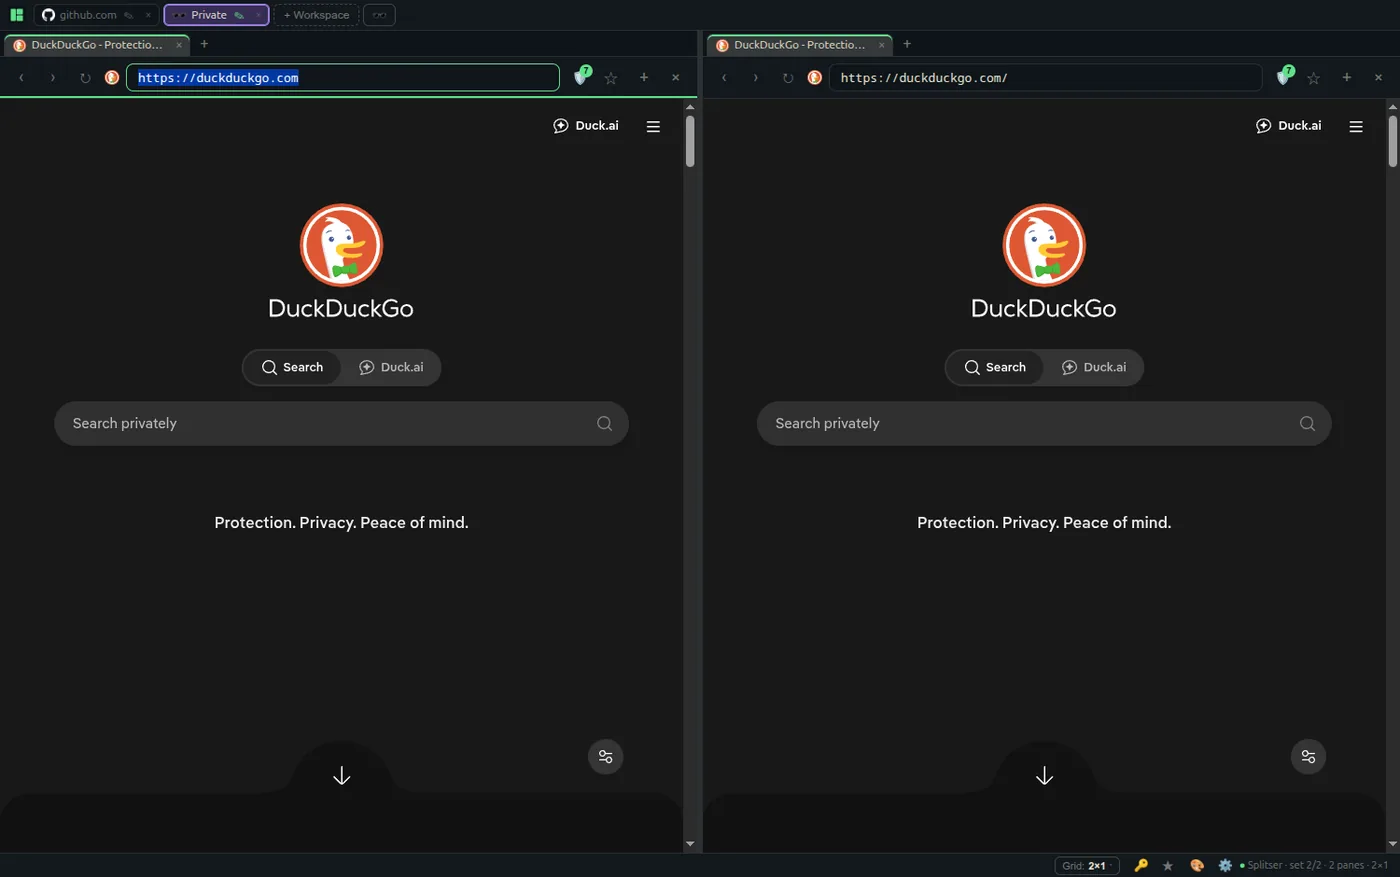Open Duck.ai link at top of left pane
This screenshot has height=877, width=1400.
[x=586, y=126]
